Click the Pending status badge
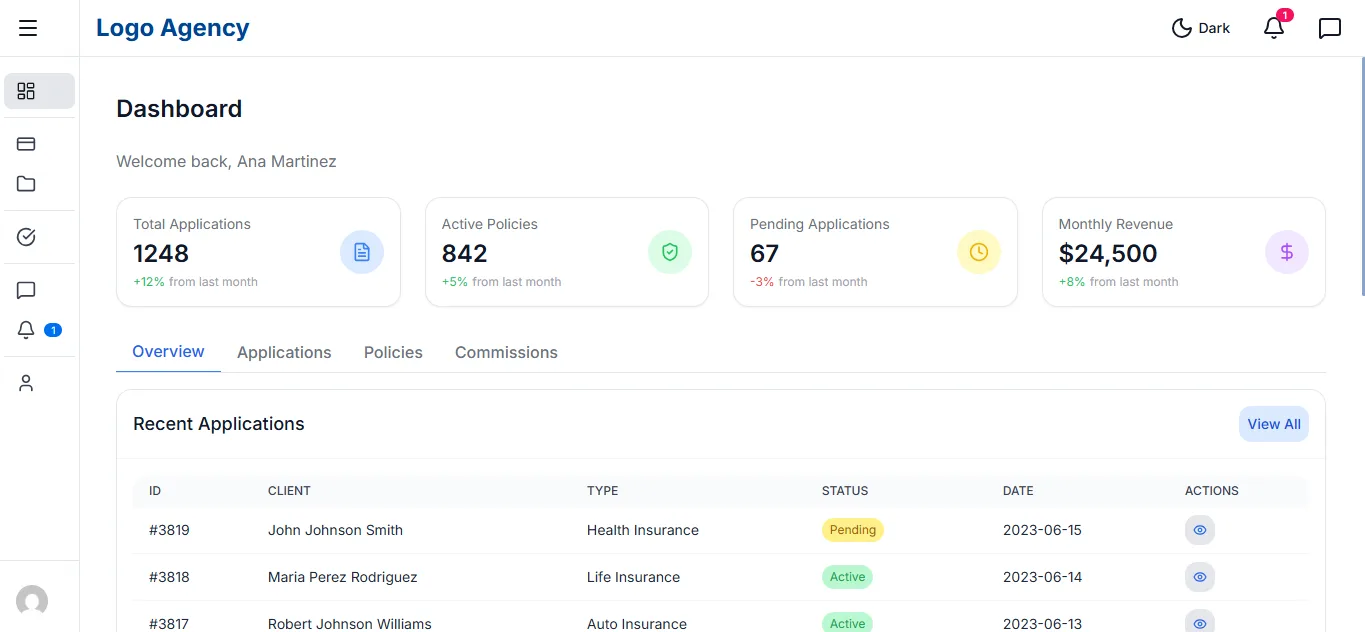The image size is (1365, 632). (853, 530)
